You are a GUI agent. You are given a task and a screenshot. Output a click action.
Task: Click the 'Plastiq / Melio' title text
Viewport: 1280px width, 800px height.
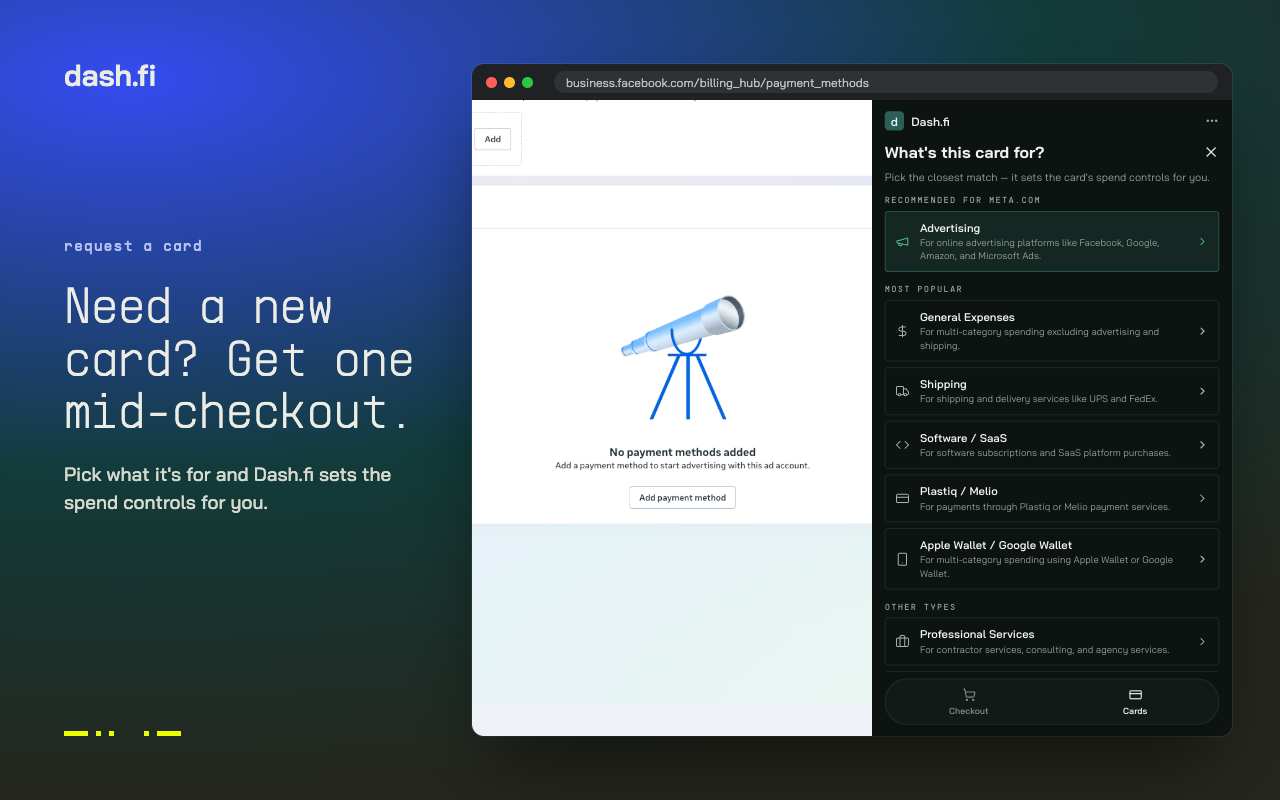coord(959,491)
